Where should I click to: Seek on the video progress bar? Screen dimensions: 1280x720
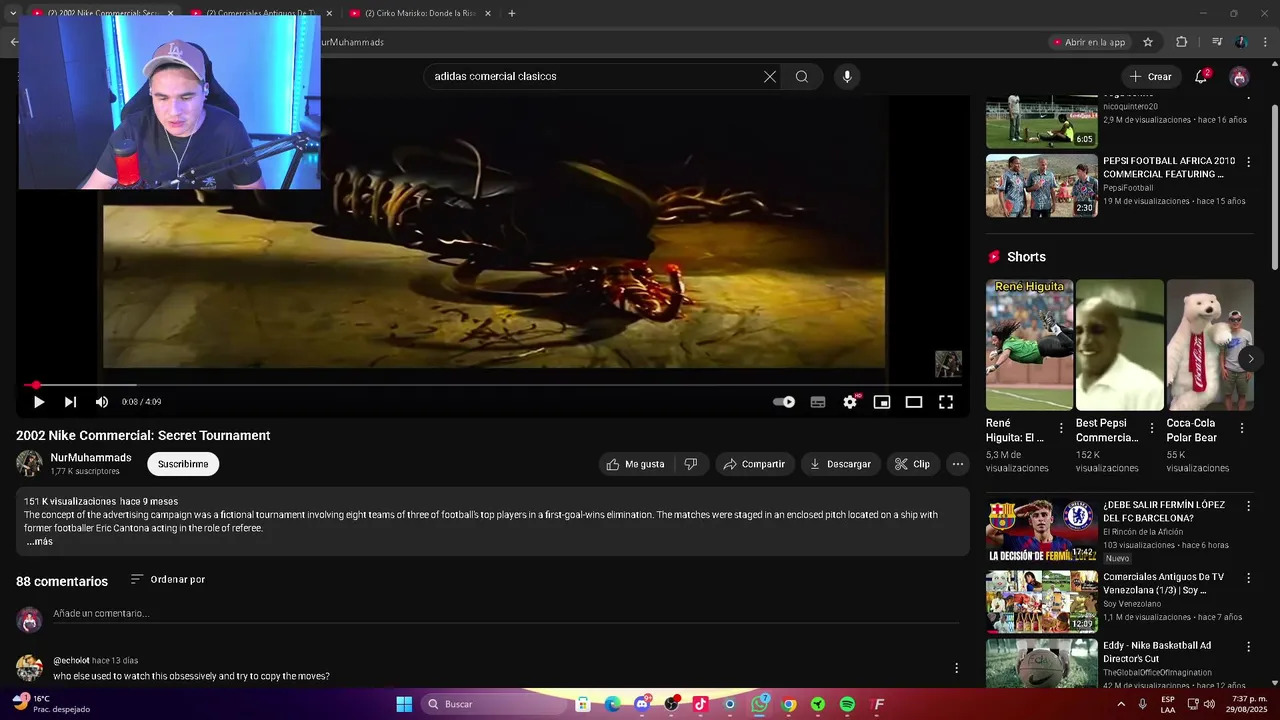click(x=493, y=385)
